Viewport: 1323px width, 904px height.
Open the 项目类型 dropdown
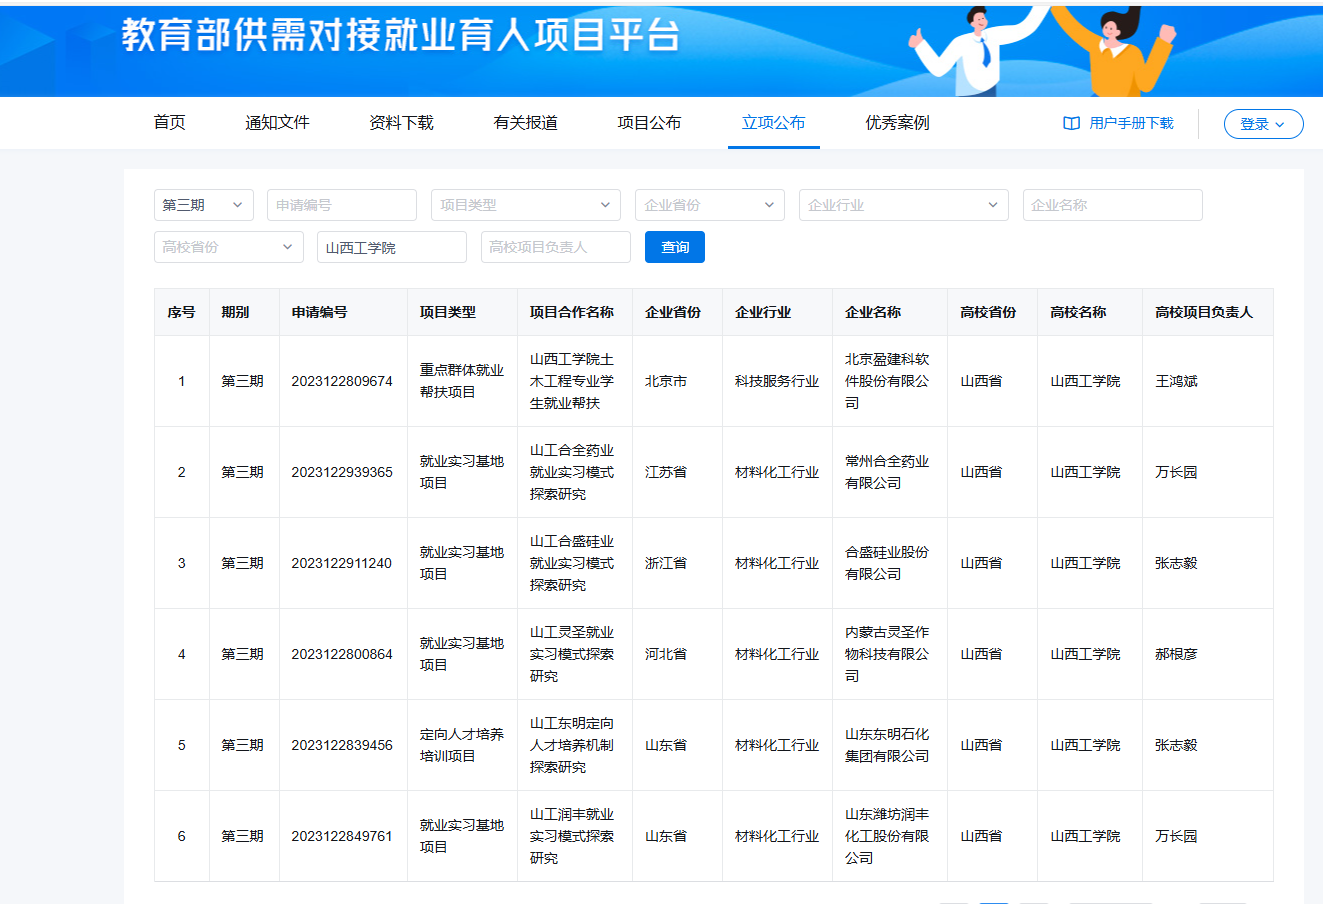(525, 205)
